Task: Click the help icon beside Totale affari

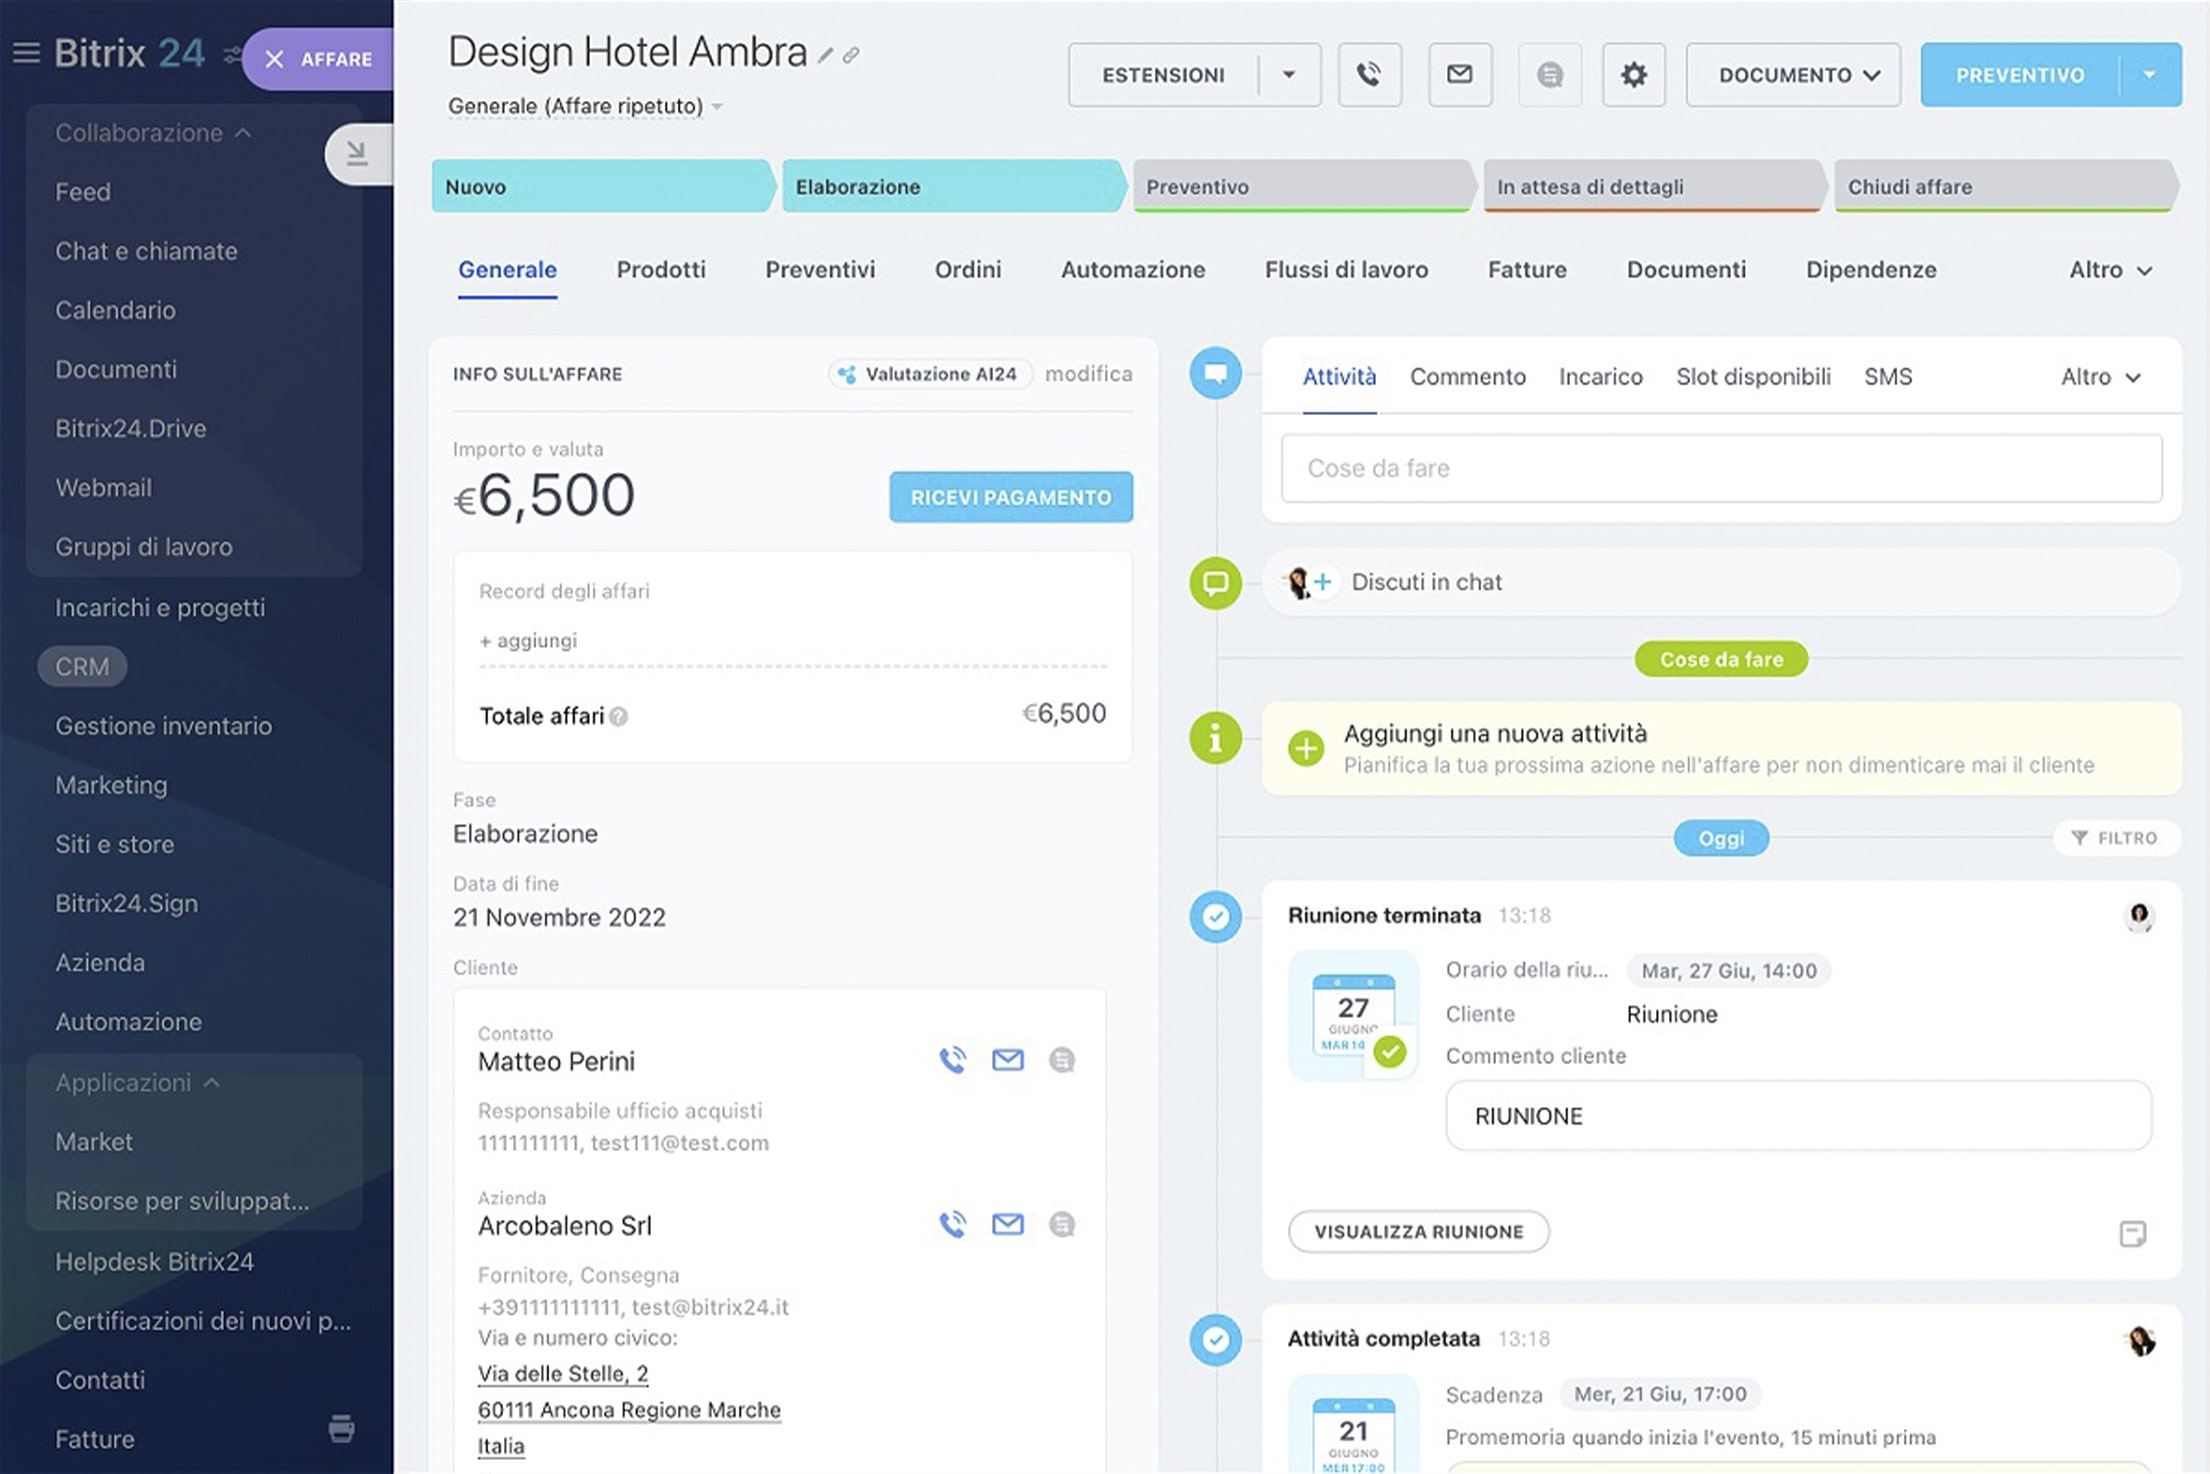Action: click(x=619, y=716)
